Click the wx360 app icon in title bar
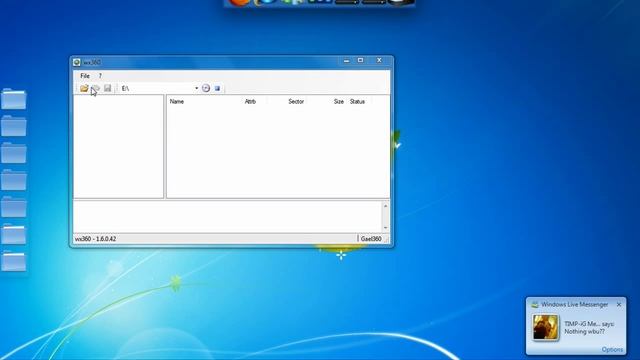 click(77, 62)
